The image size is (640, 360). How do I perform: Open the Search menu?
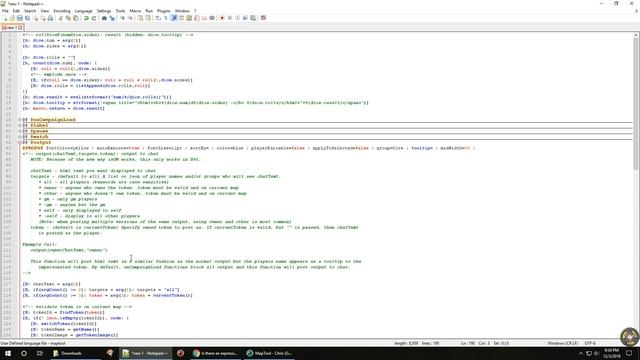pyautogui.click(x=30, y=11)
